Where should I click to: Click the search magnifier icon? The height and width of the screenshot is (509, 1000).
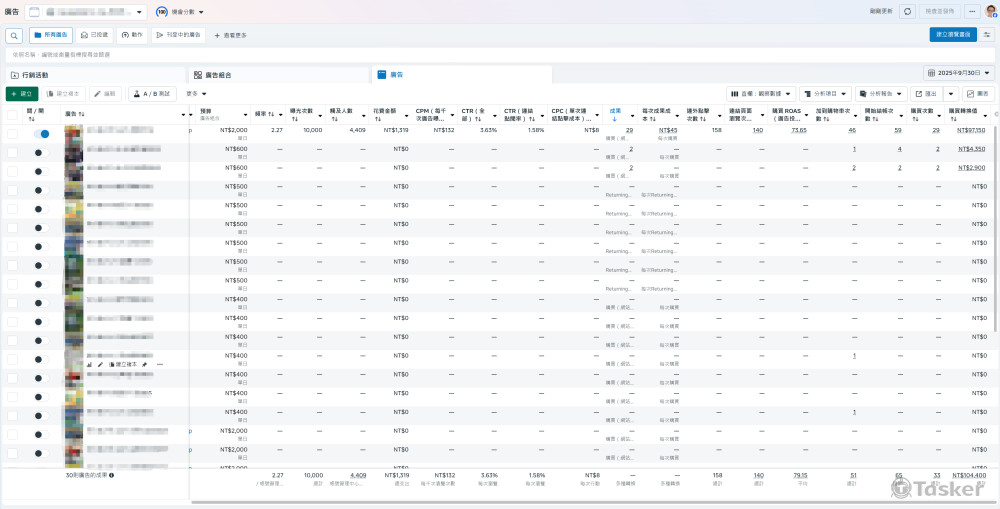click(15, 35)
